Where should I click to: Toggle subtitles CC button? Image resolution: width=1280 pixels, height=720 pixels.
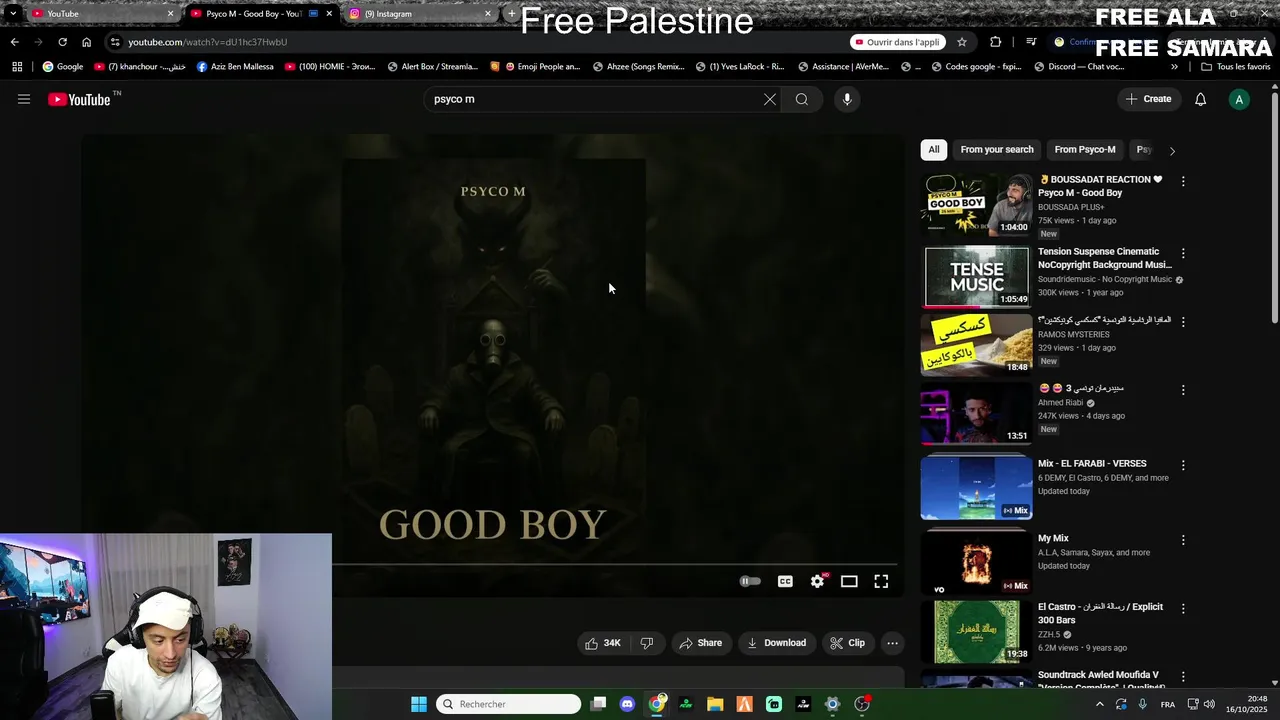785,581
